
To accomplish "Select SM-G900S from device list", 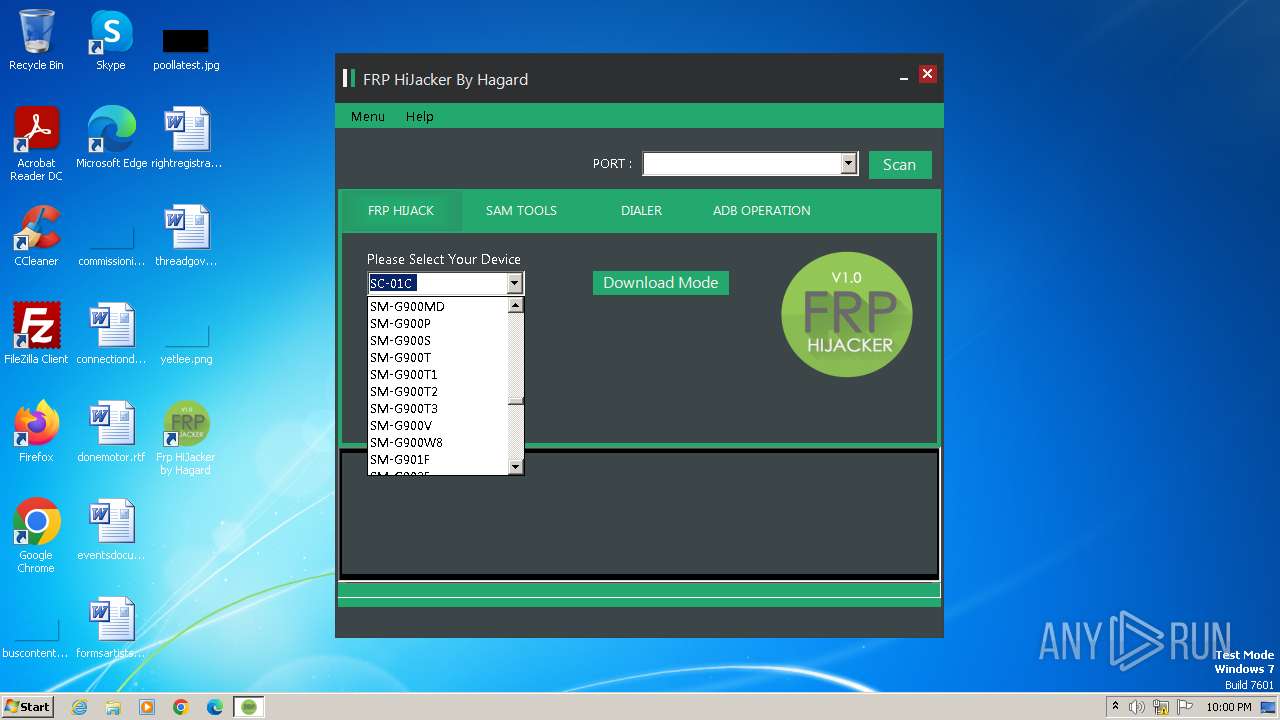I will tap(438, 340).
